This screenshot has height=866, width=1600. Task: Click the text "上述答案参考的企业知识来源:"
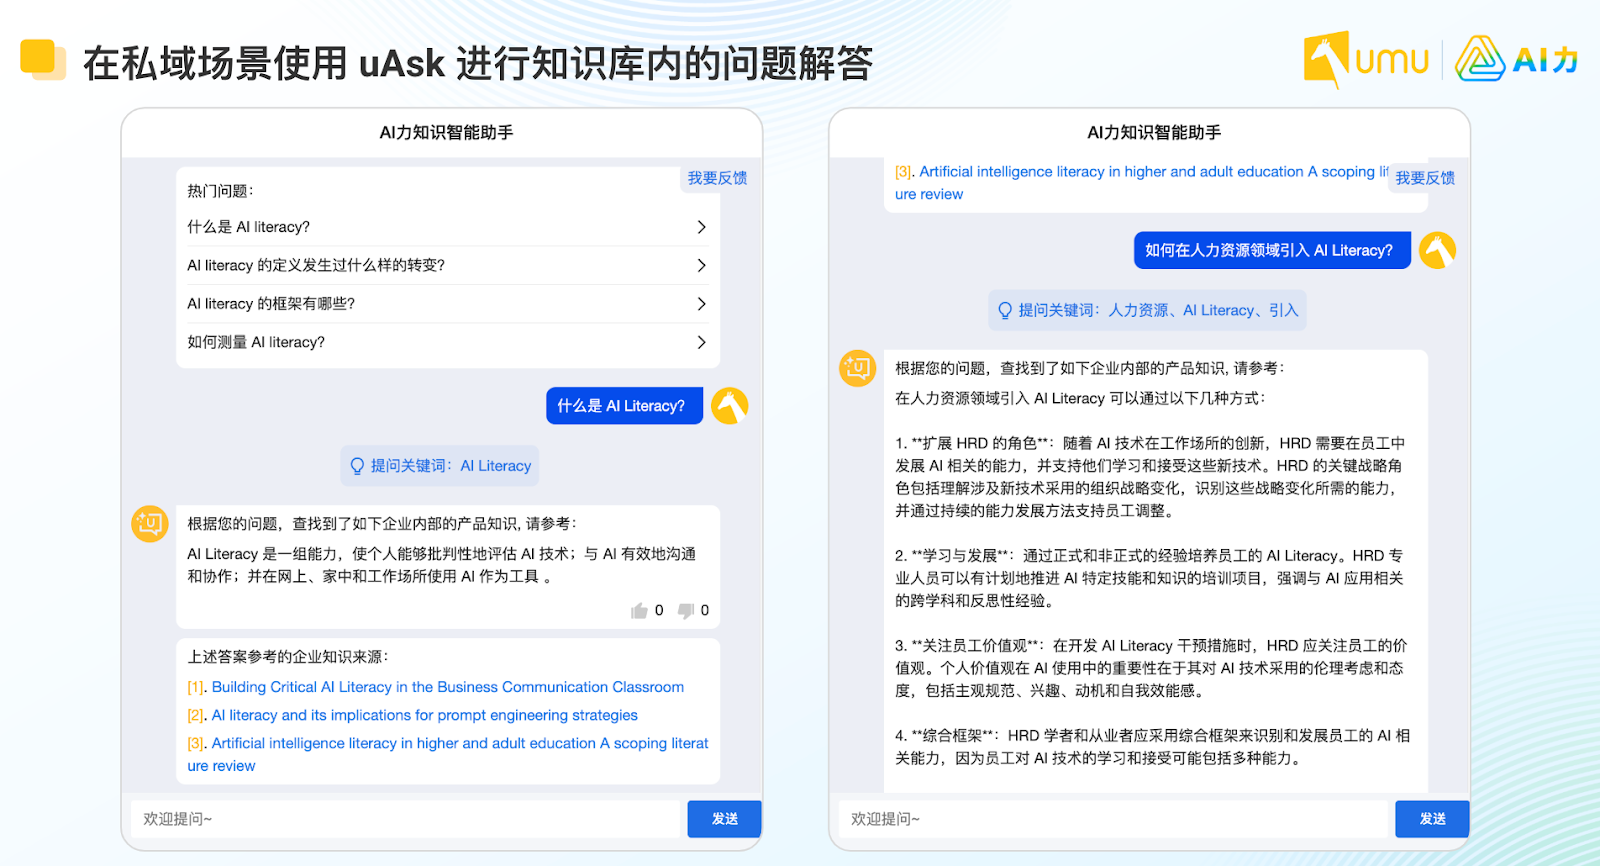click(x=288, y=657)
